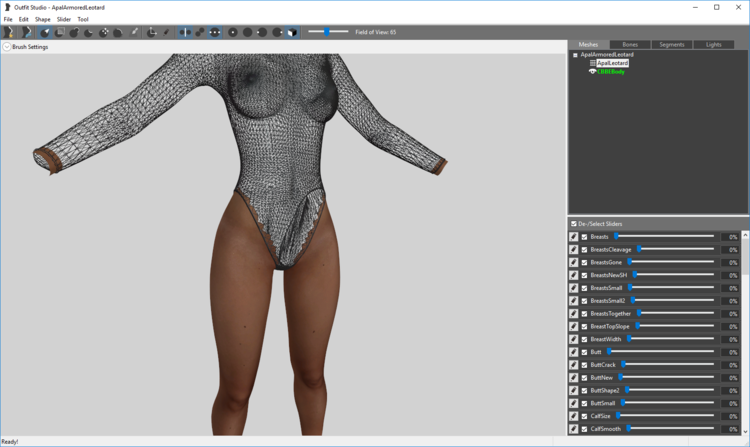Expand the Brush Settings panel
Viewport: 750px width, 447px height.
[x=7, y=47]
